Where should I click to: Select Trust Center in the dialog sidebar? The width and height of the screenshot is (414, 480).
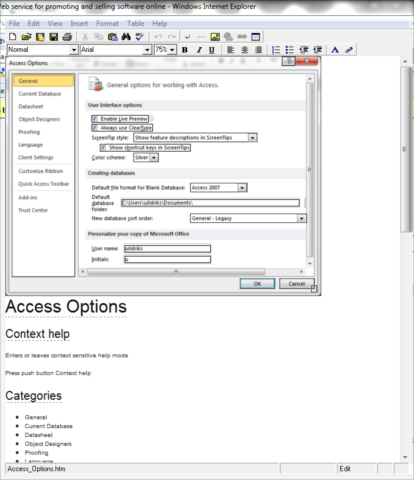[x=33, y=210]
